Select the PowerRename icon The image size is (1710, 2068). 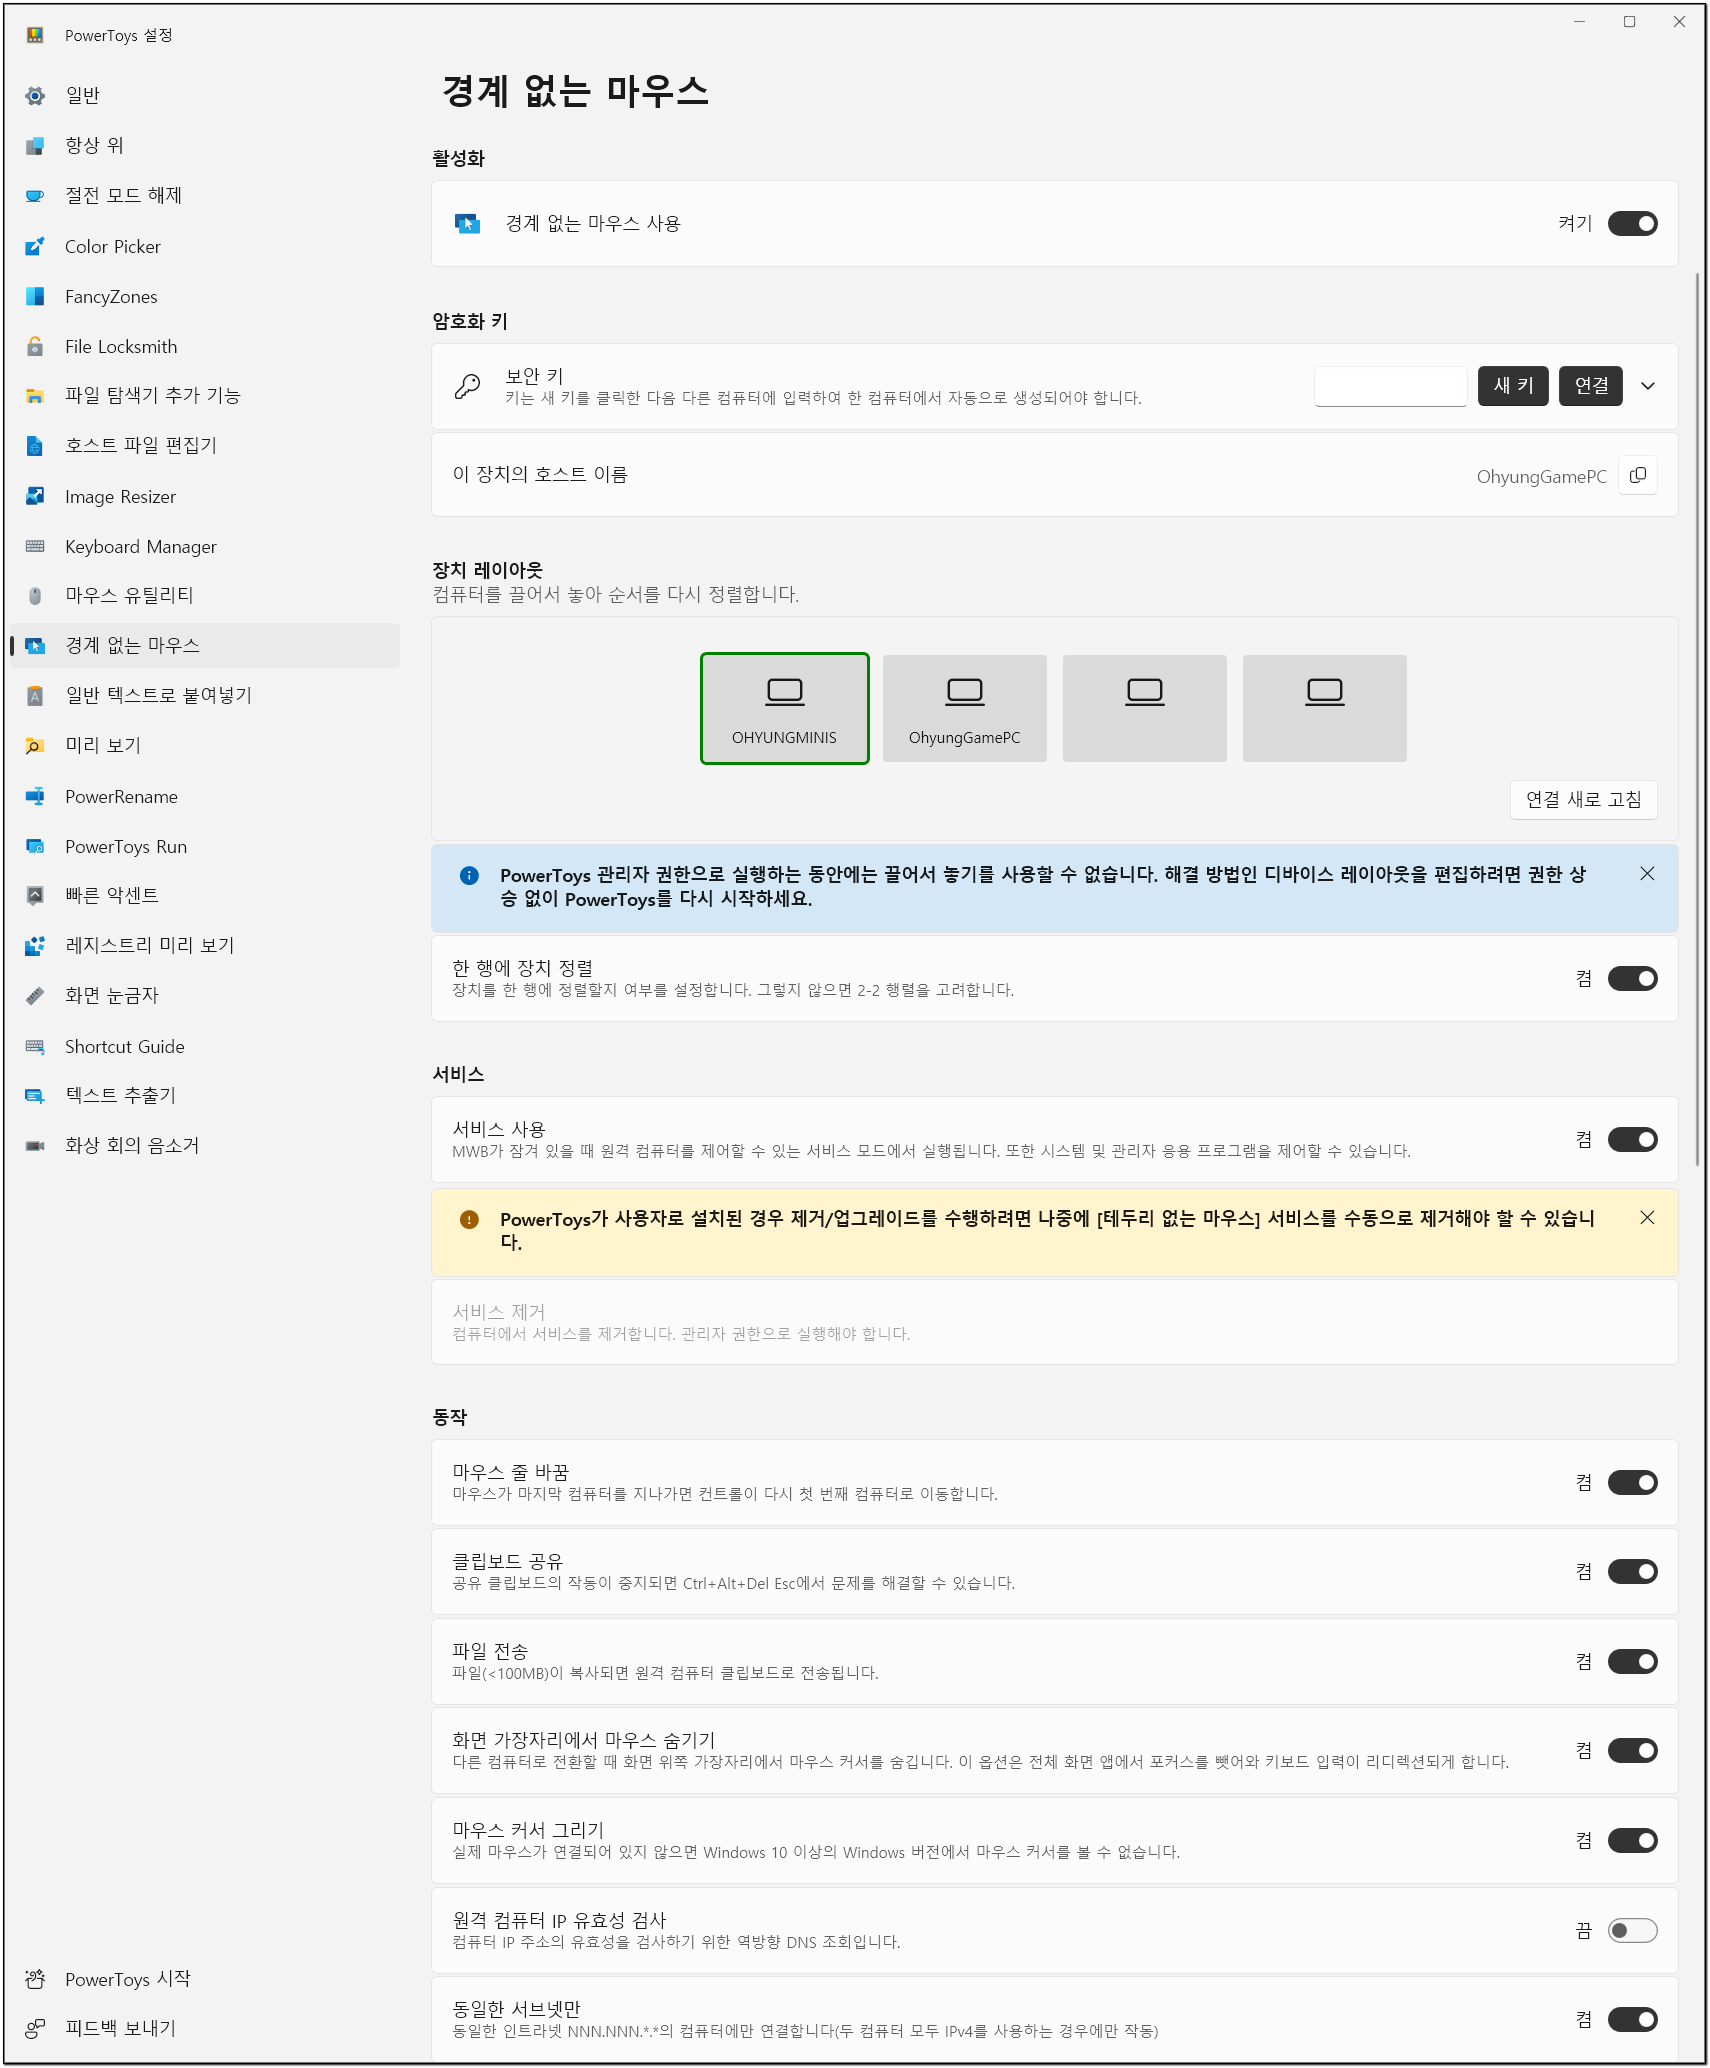click(35, 796)
